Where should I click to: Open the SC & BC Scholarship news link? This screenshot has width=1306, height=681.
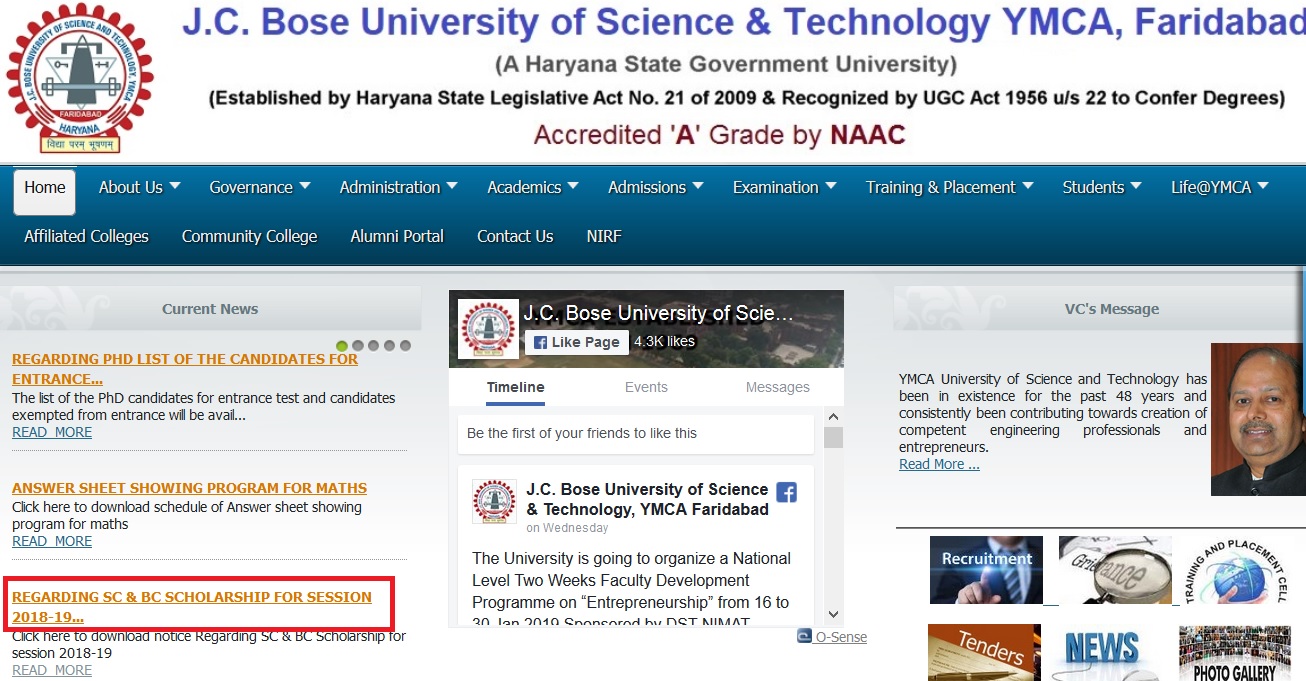pos(192,606)
